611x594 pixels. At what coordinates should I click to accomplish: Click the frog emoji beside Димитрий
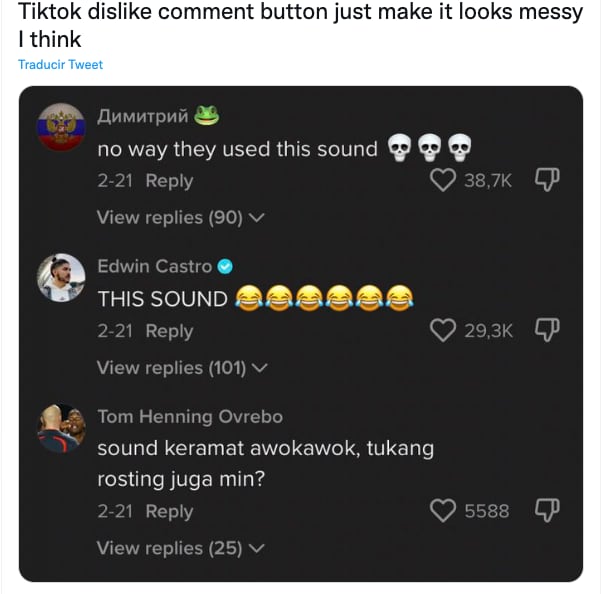[x=206, y=115]
